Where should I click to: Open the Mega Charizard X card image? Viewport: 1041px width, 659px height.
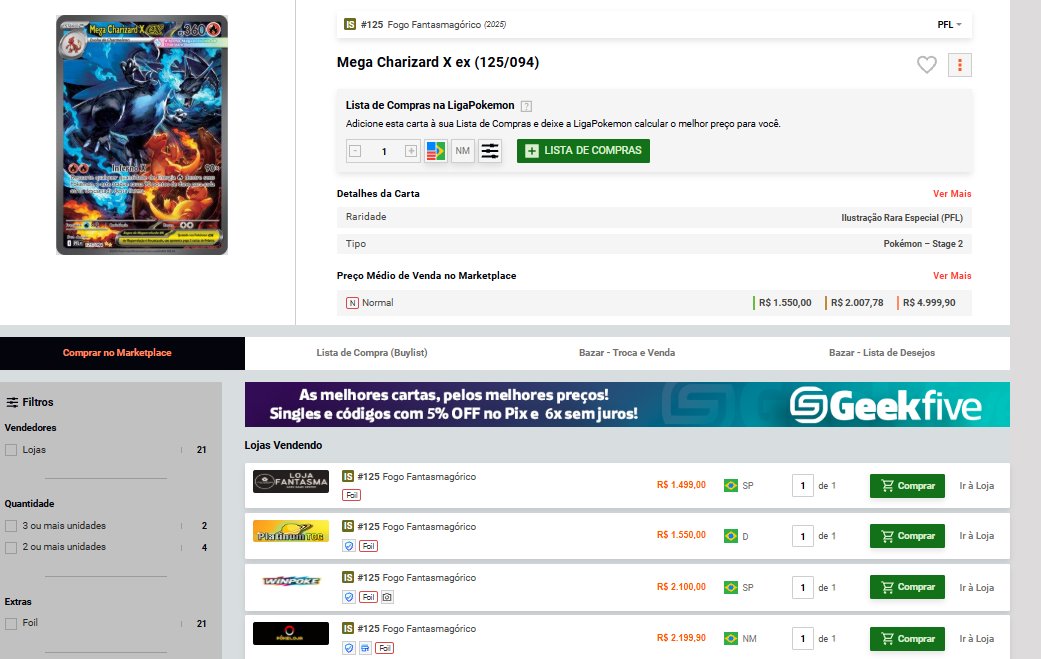[142, 135]
